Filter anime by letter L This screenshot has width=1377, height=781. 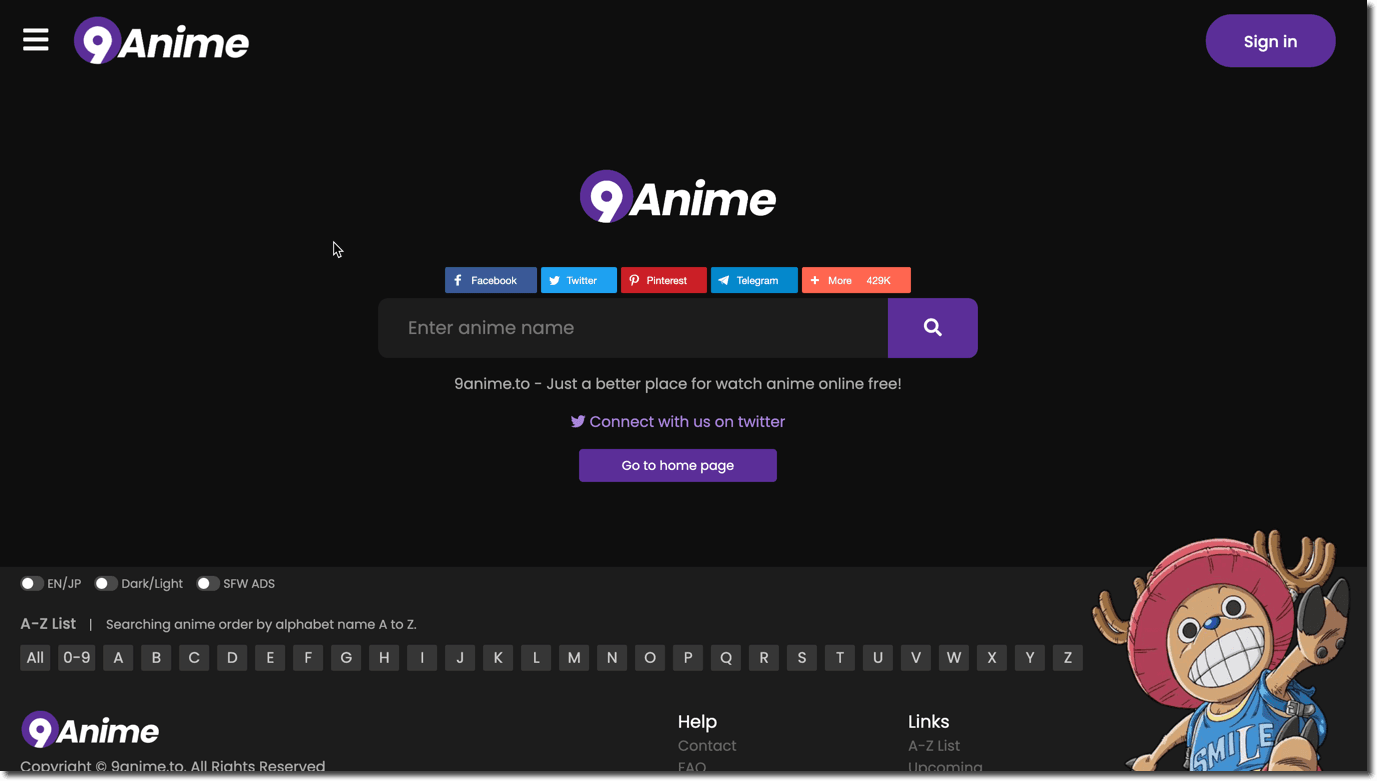coord(536,658)
